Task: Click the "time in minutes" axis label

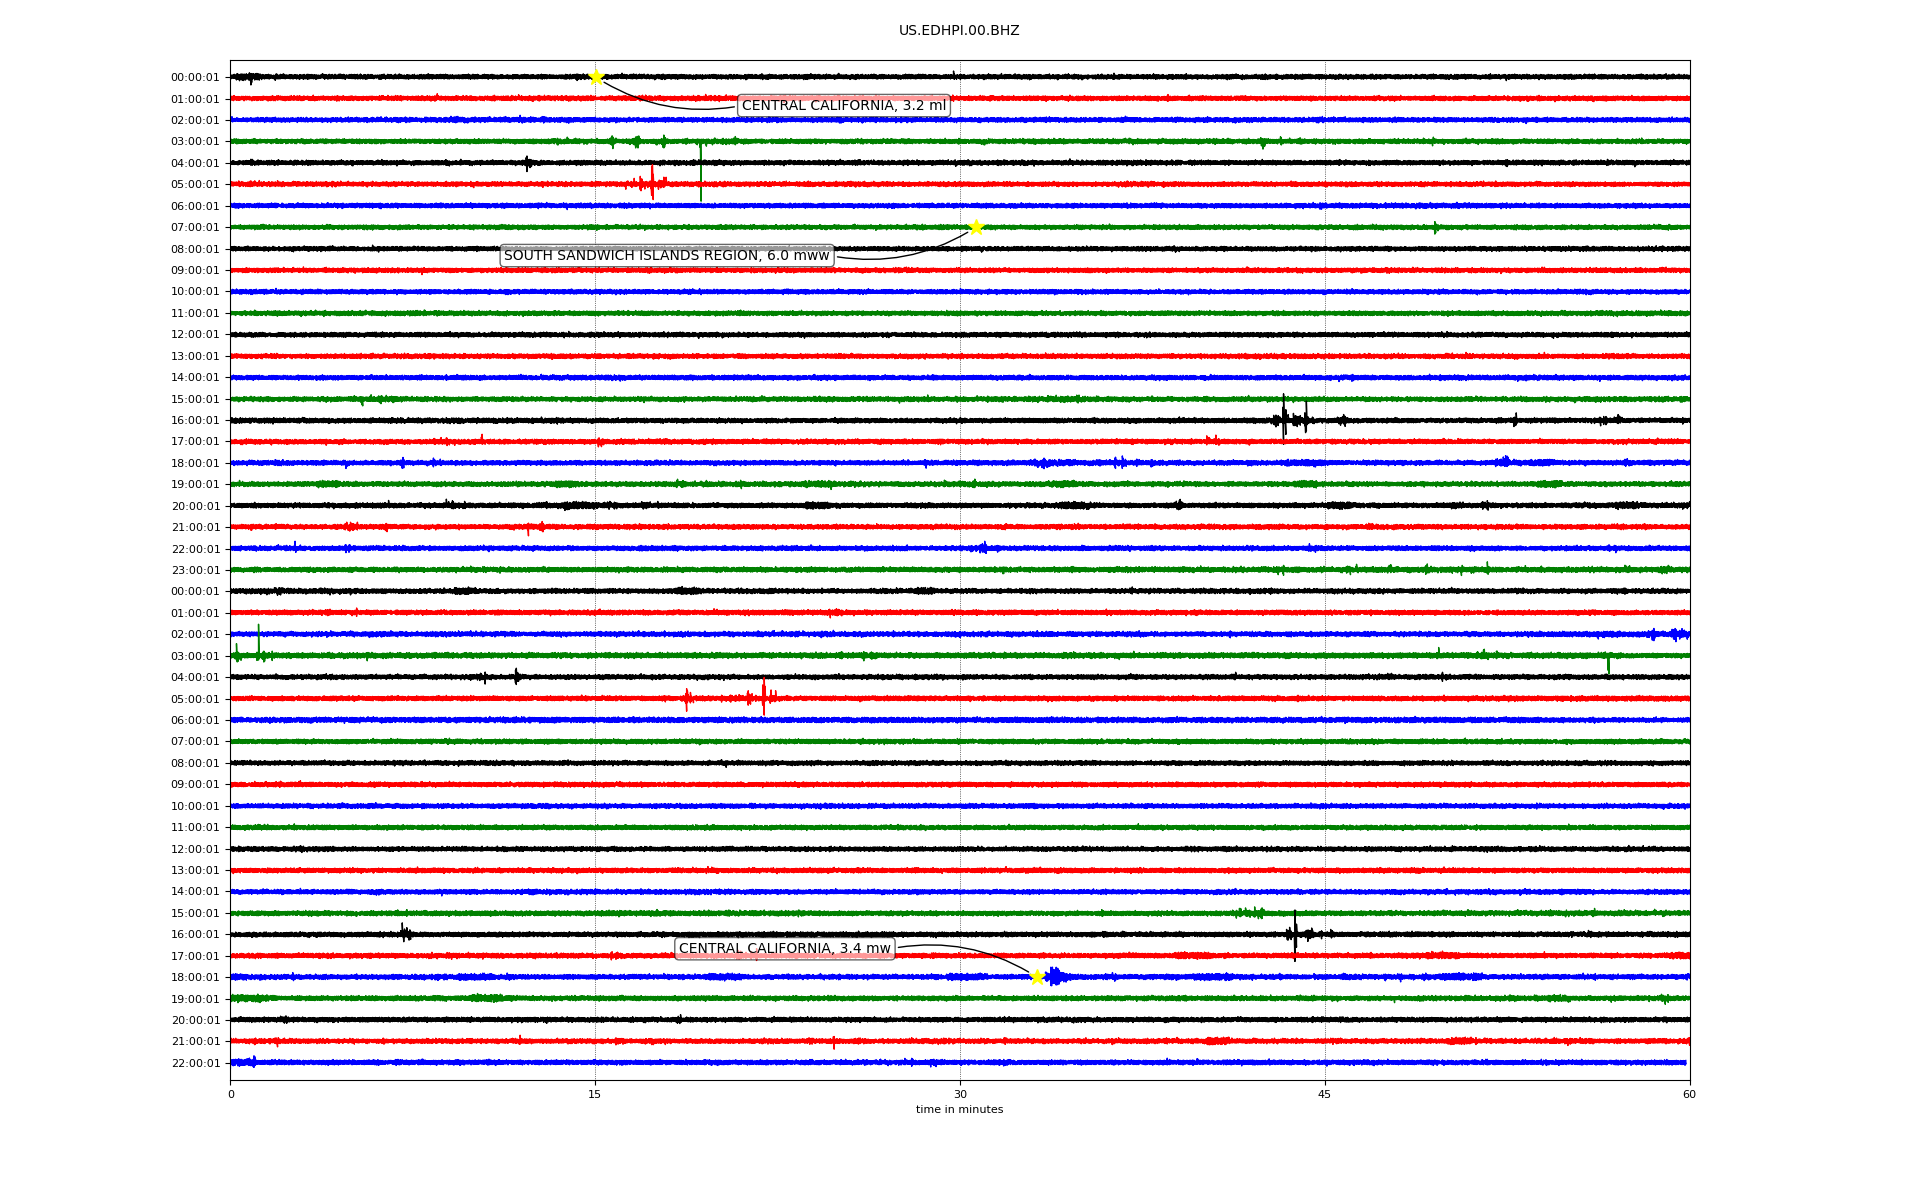Action: [958, 1109]
